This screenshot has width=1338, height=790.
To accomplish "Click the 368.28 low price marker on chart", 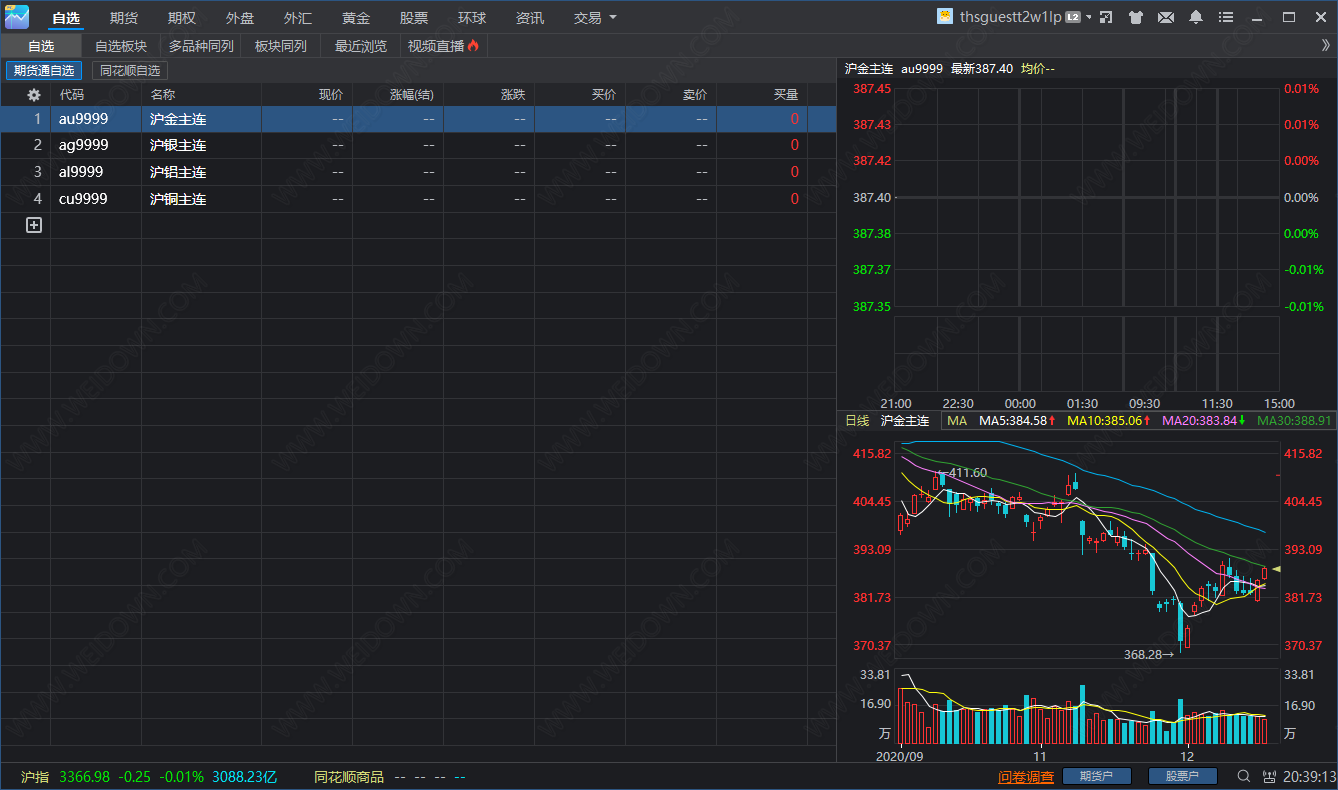I will coord(1149,655).
